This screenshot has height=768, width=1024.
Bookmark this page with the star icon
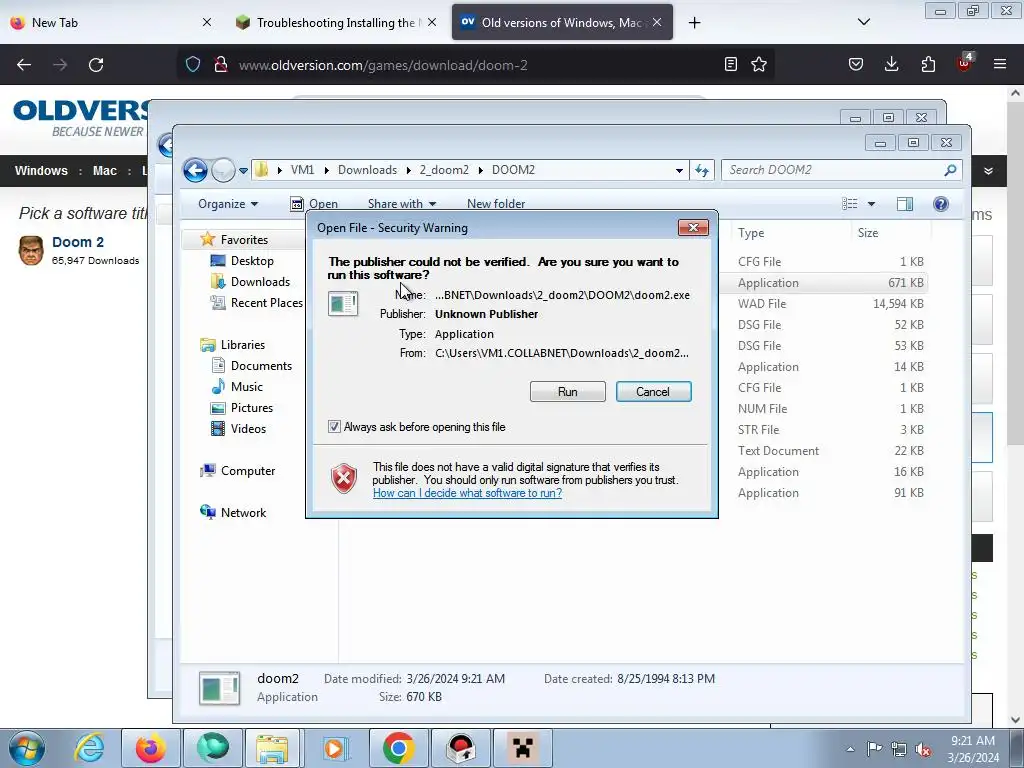pos(759,64)
